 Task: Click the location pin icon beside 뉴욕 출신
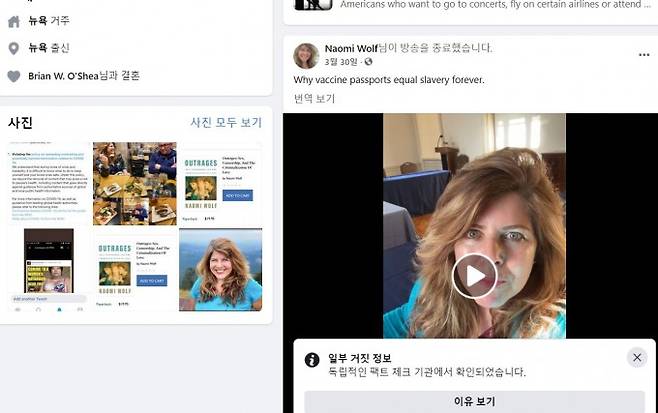14,49
